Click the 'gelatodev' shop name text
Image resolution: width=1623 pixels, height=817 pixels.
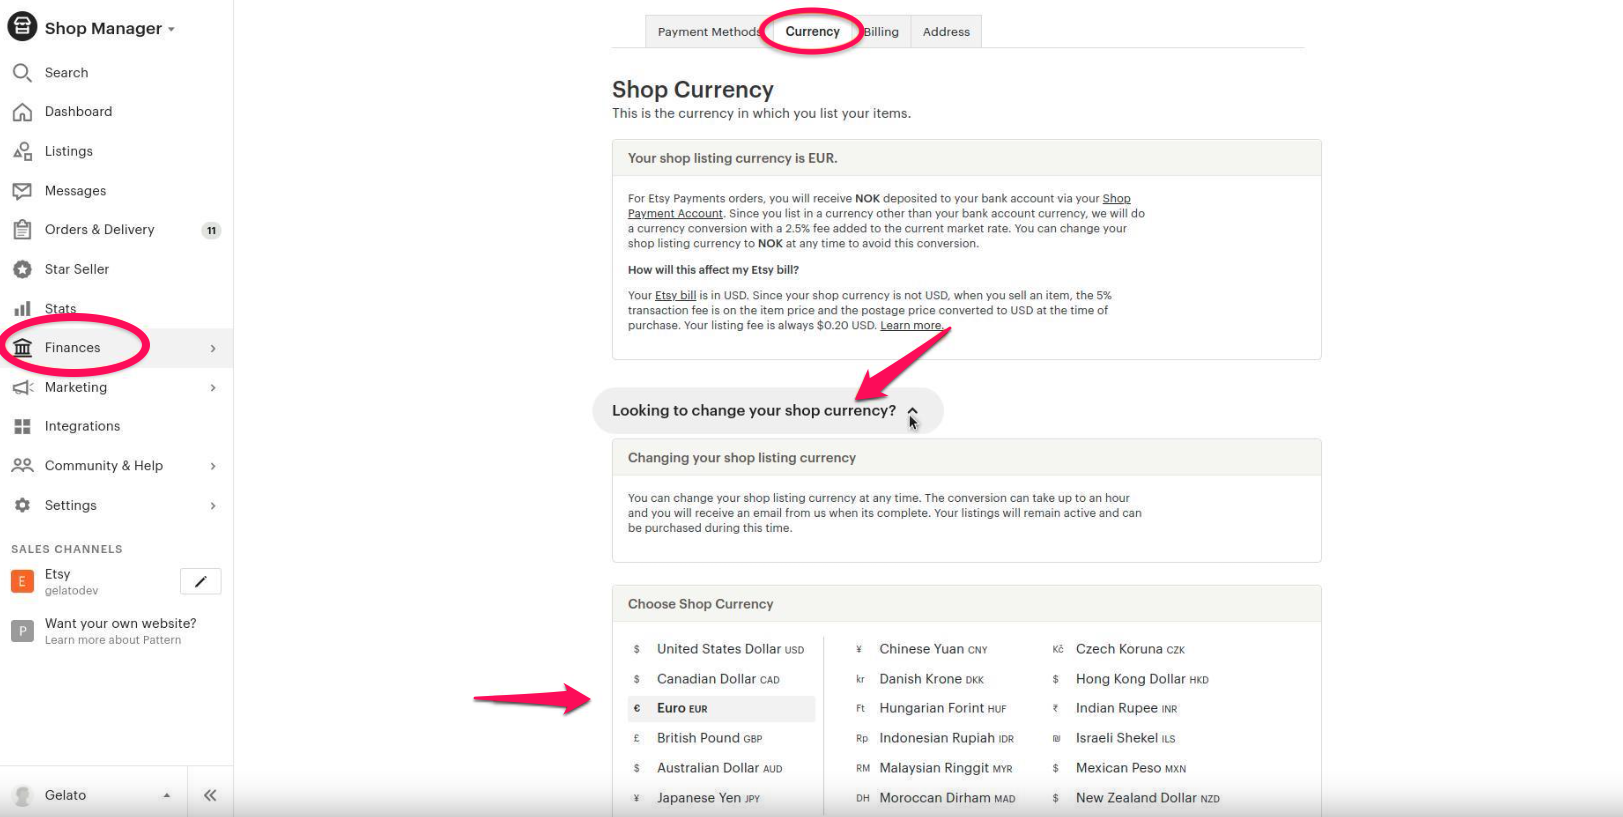tap(71, 591)
